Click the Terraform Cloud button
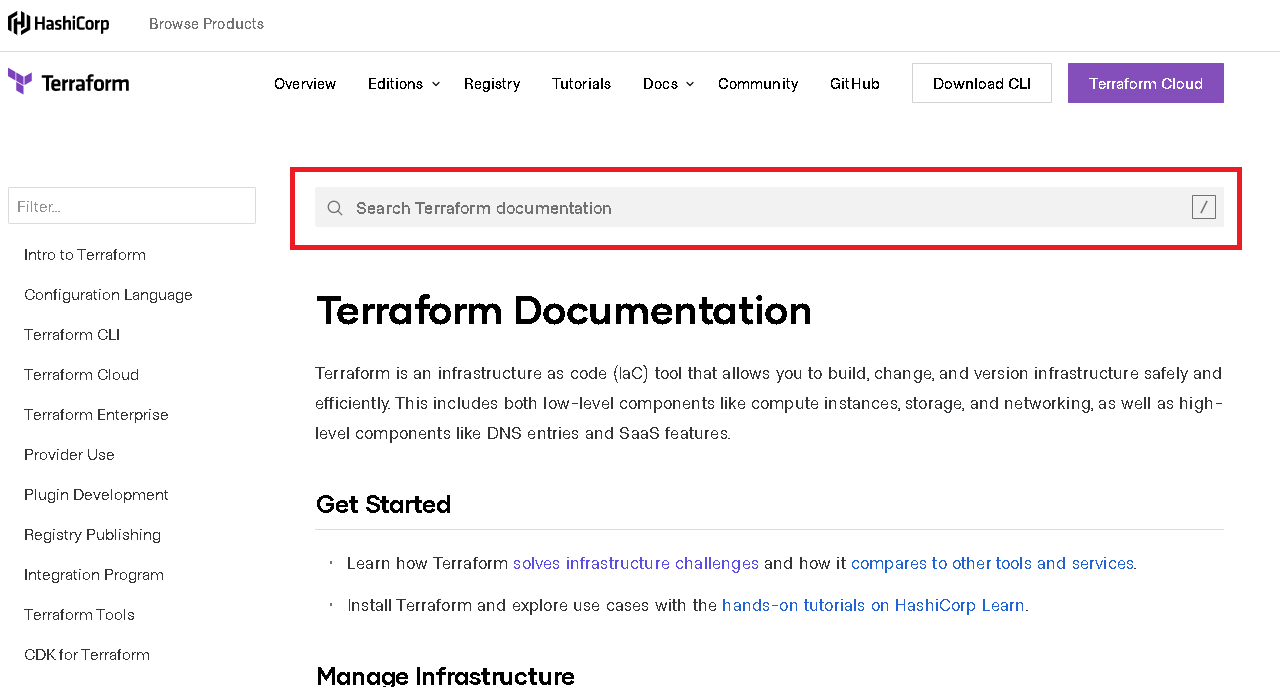Screen dimensions: 1280x687 coord(1146,83)
